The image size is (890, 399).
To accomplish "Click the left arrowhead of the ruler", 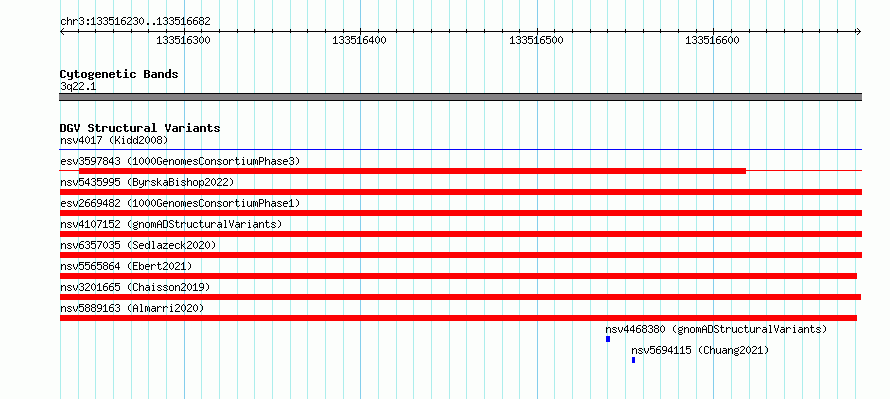I will [62, 32].
